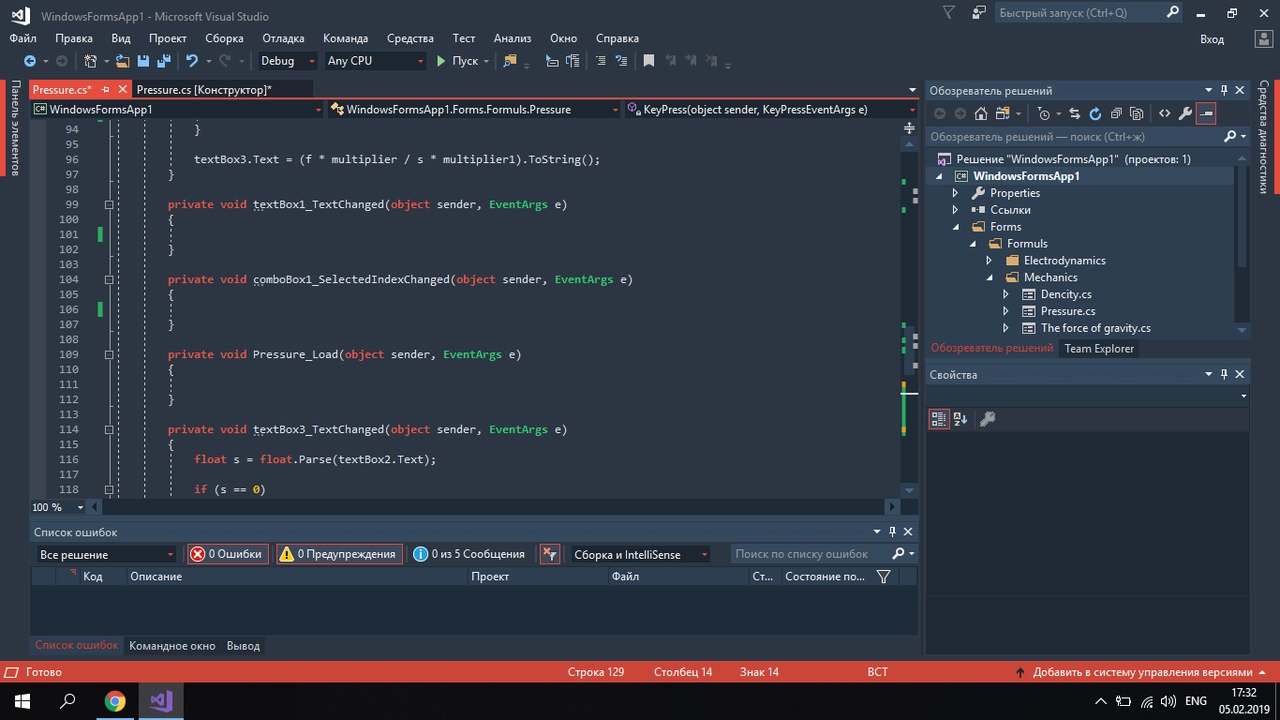Open the Все решение scope dropdown

[x=105, y=554]
